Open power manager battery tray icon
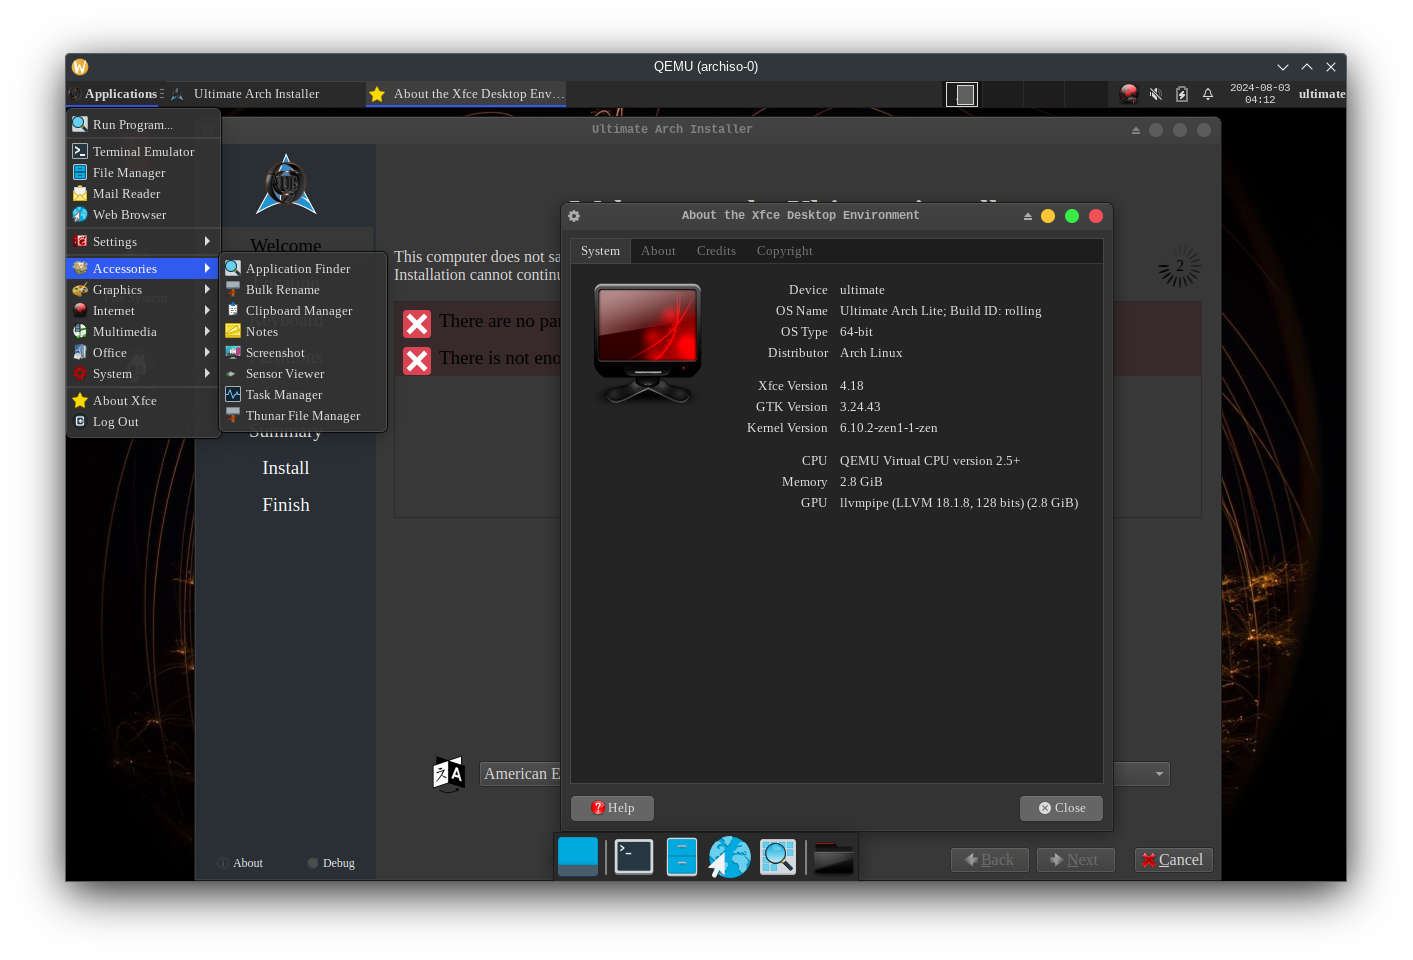The width and height of the screenshot is (1413, 960). (1182, 94)
